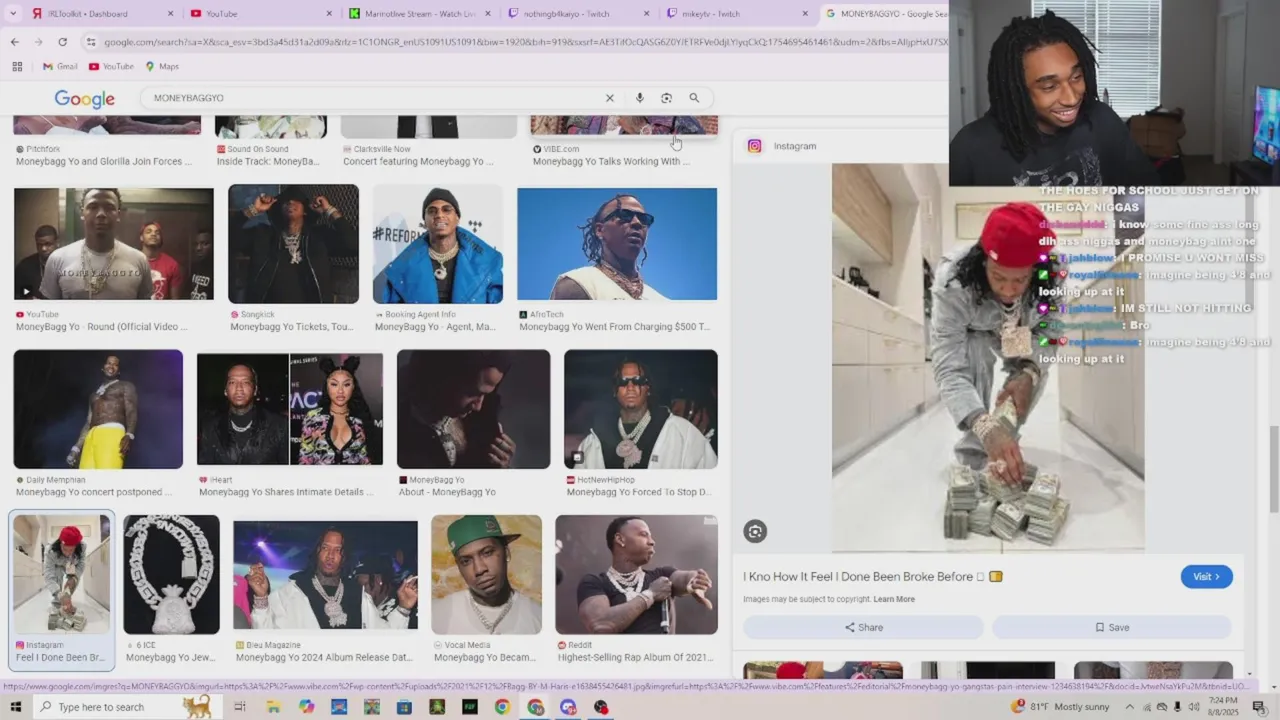This screenshot has width=1280, height=720.
Task: Open the About - MoneyBagg Yo image
Action: click(473, 409)
